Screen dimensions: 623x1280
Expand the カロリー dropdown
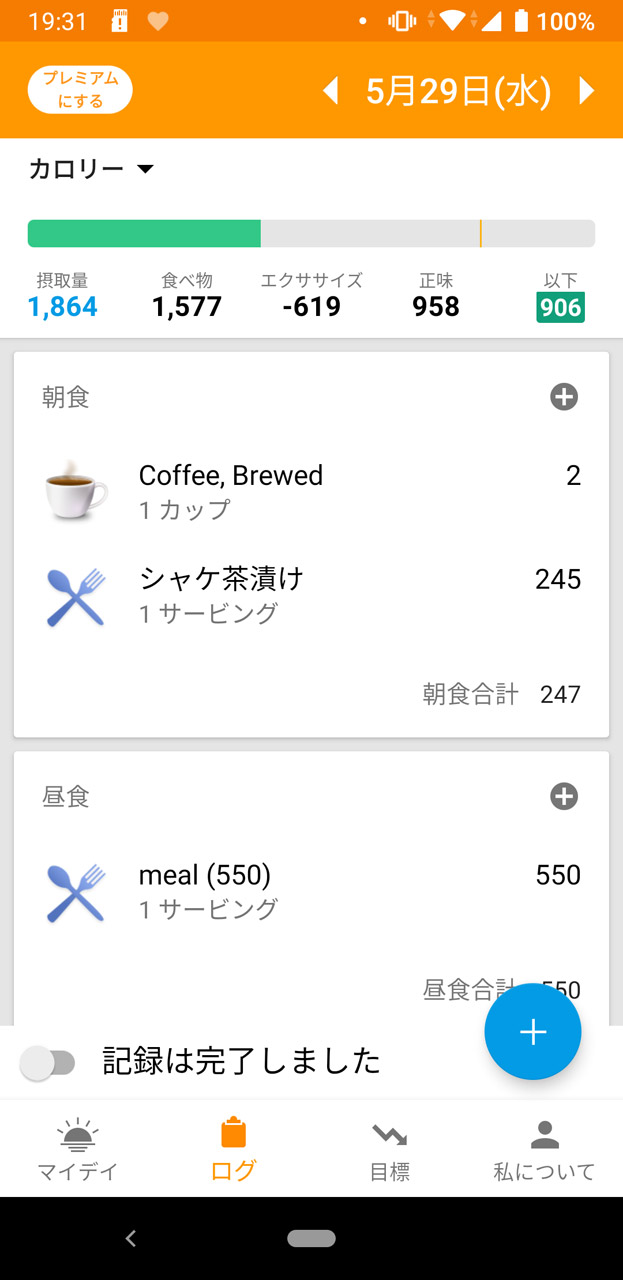[x=92, y=169]
